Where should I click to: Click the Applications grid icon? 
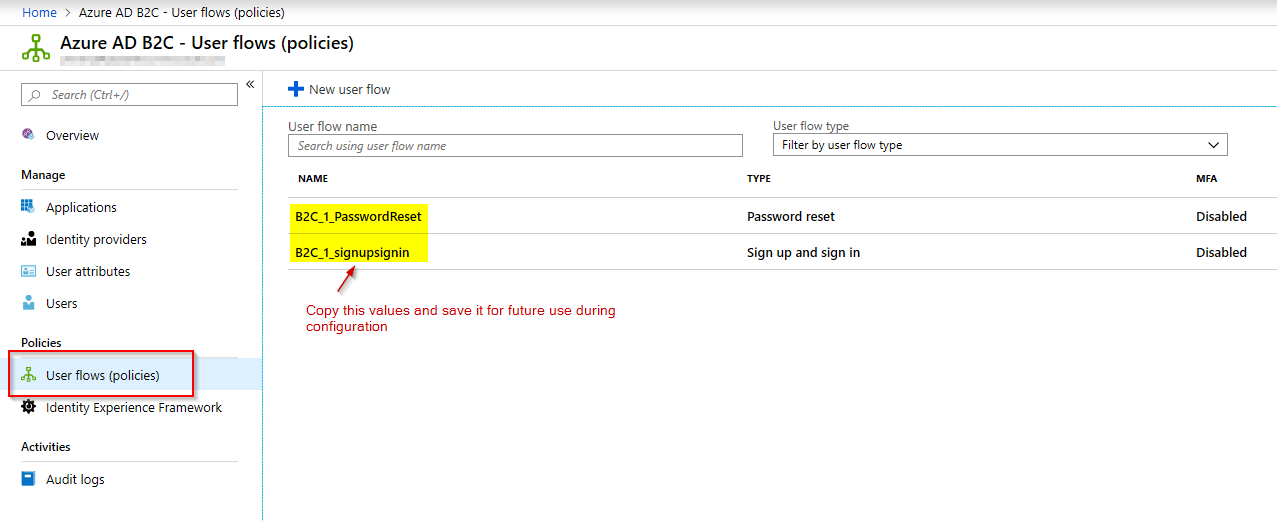tap(28, 207)
